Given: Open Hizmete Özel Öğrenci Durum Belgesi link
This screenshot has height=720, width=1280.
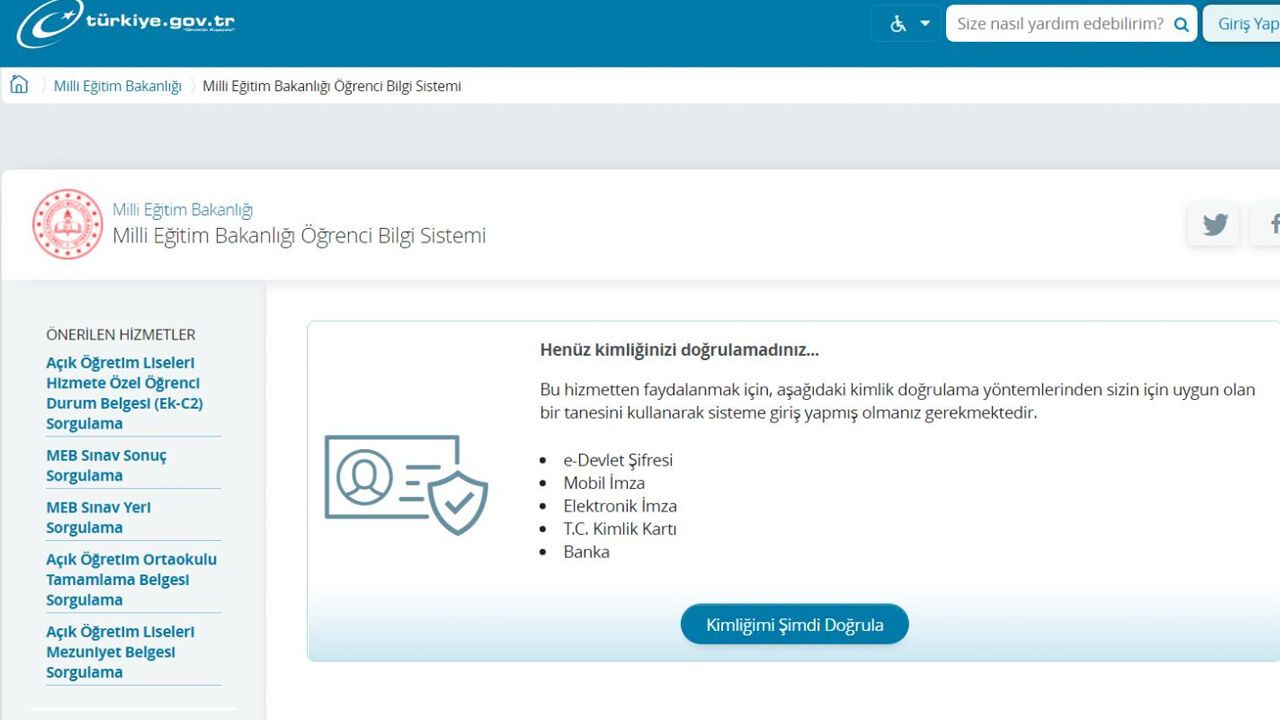Looking at the screenshot, I should (124, 393).
